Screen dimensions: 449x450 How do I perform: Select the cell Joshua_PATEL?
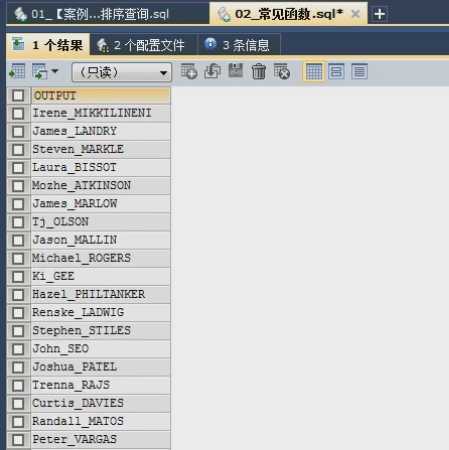pos(101,367)
